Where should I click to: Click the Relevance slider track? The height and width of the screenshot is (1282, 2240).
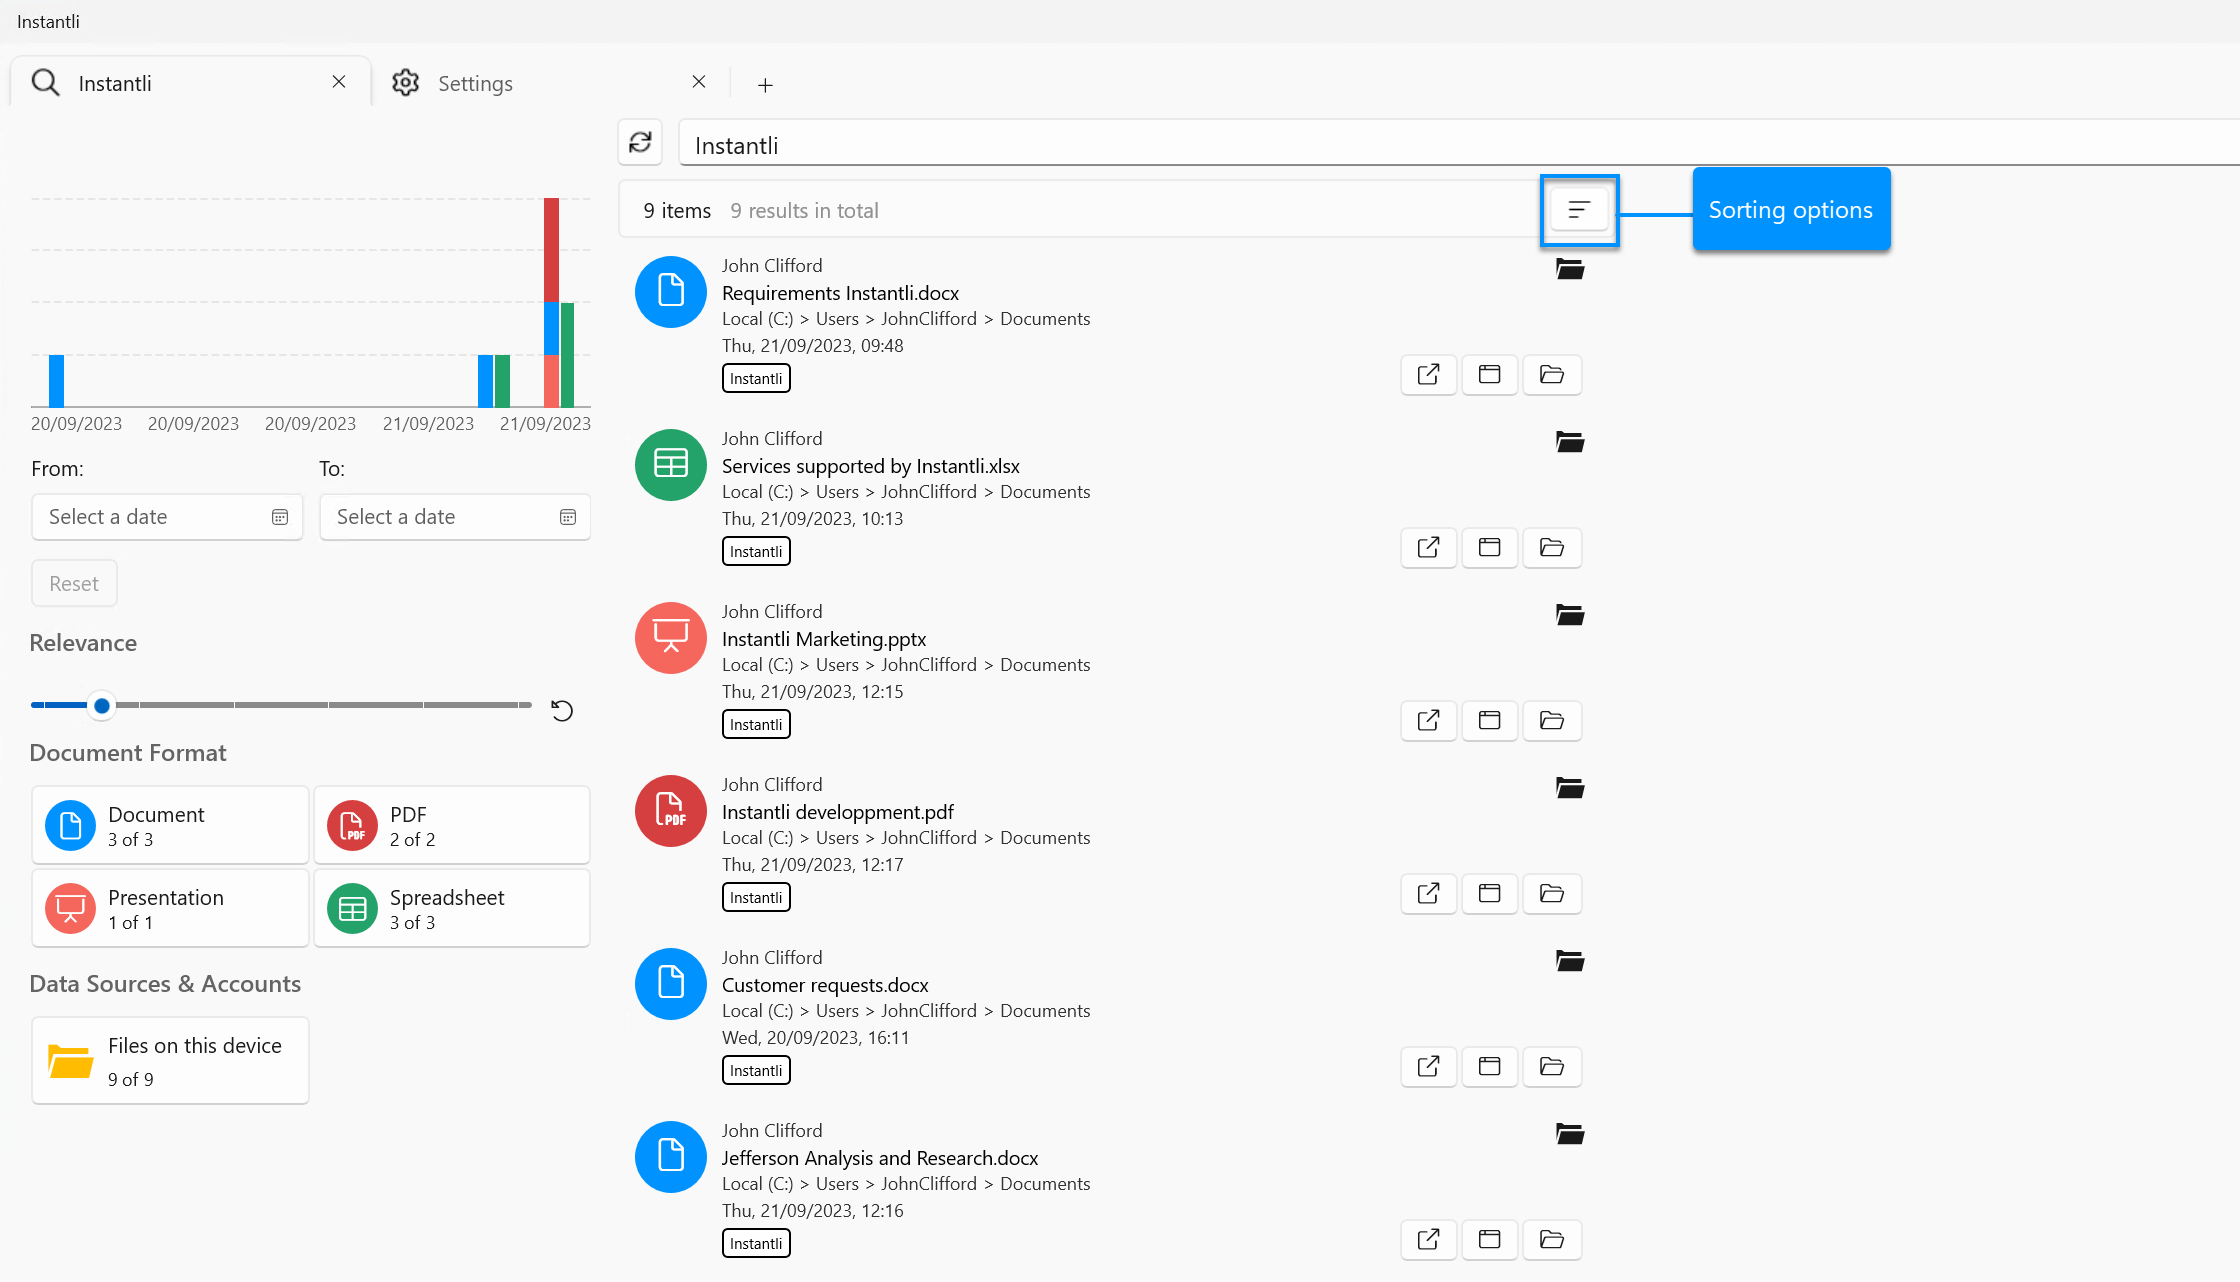point(281,705)
